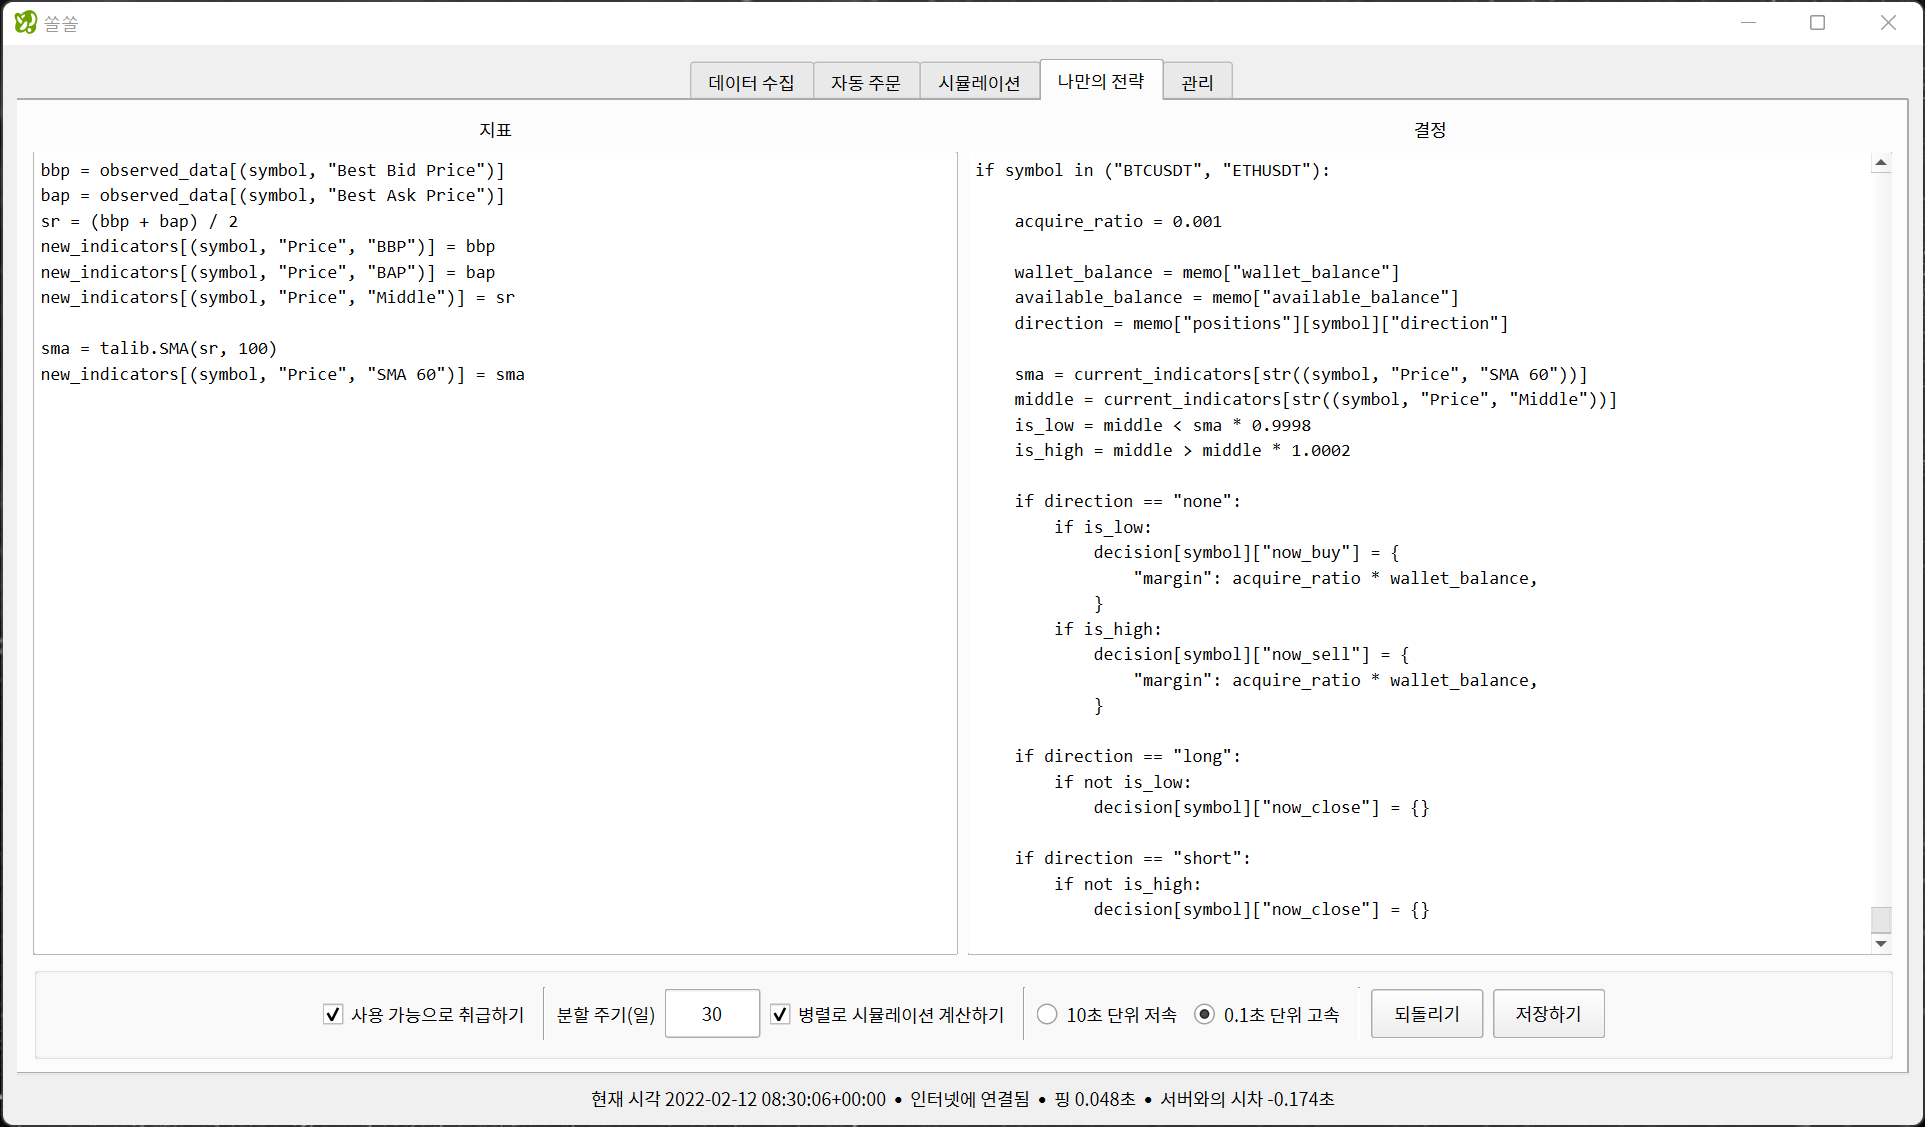Select 0.1초 단위 고속 radio option
Image resolution: width=1925 pixels, height=1127 pixels.
1204,1014
